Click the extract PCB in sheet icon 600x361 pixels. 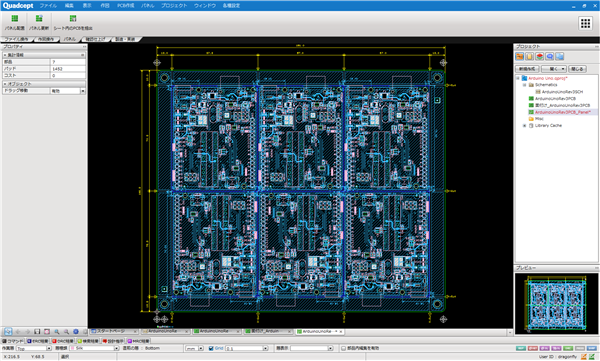point(73,18)
